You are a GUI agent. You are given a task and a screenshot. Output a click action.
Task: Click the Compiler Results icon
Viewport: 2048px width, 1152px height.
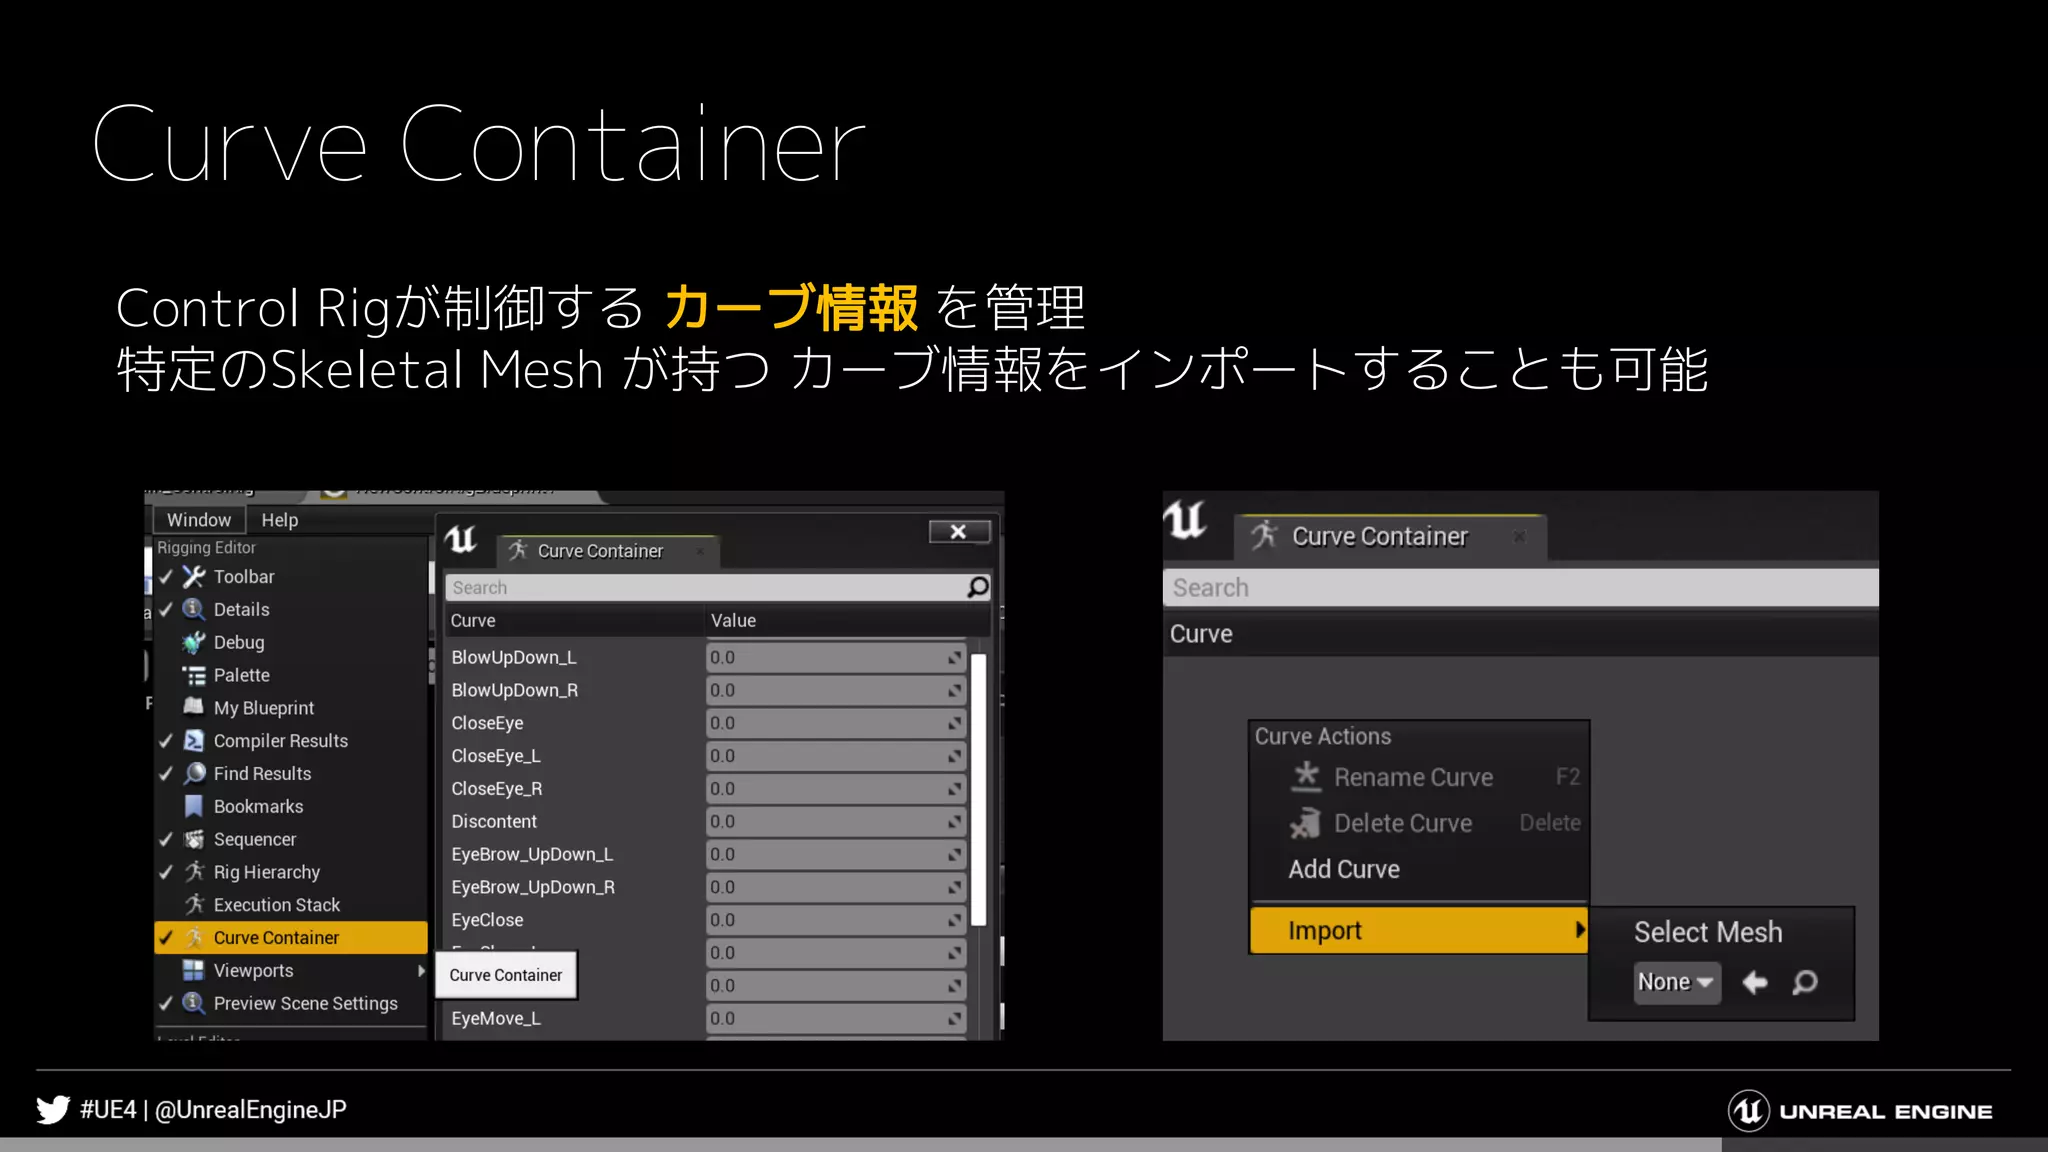click(x=194, y=740)
